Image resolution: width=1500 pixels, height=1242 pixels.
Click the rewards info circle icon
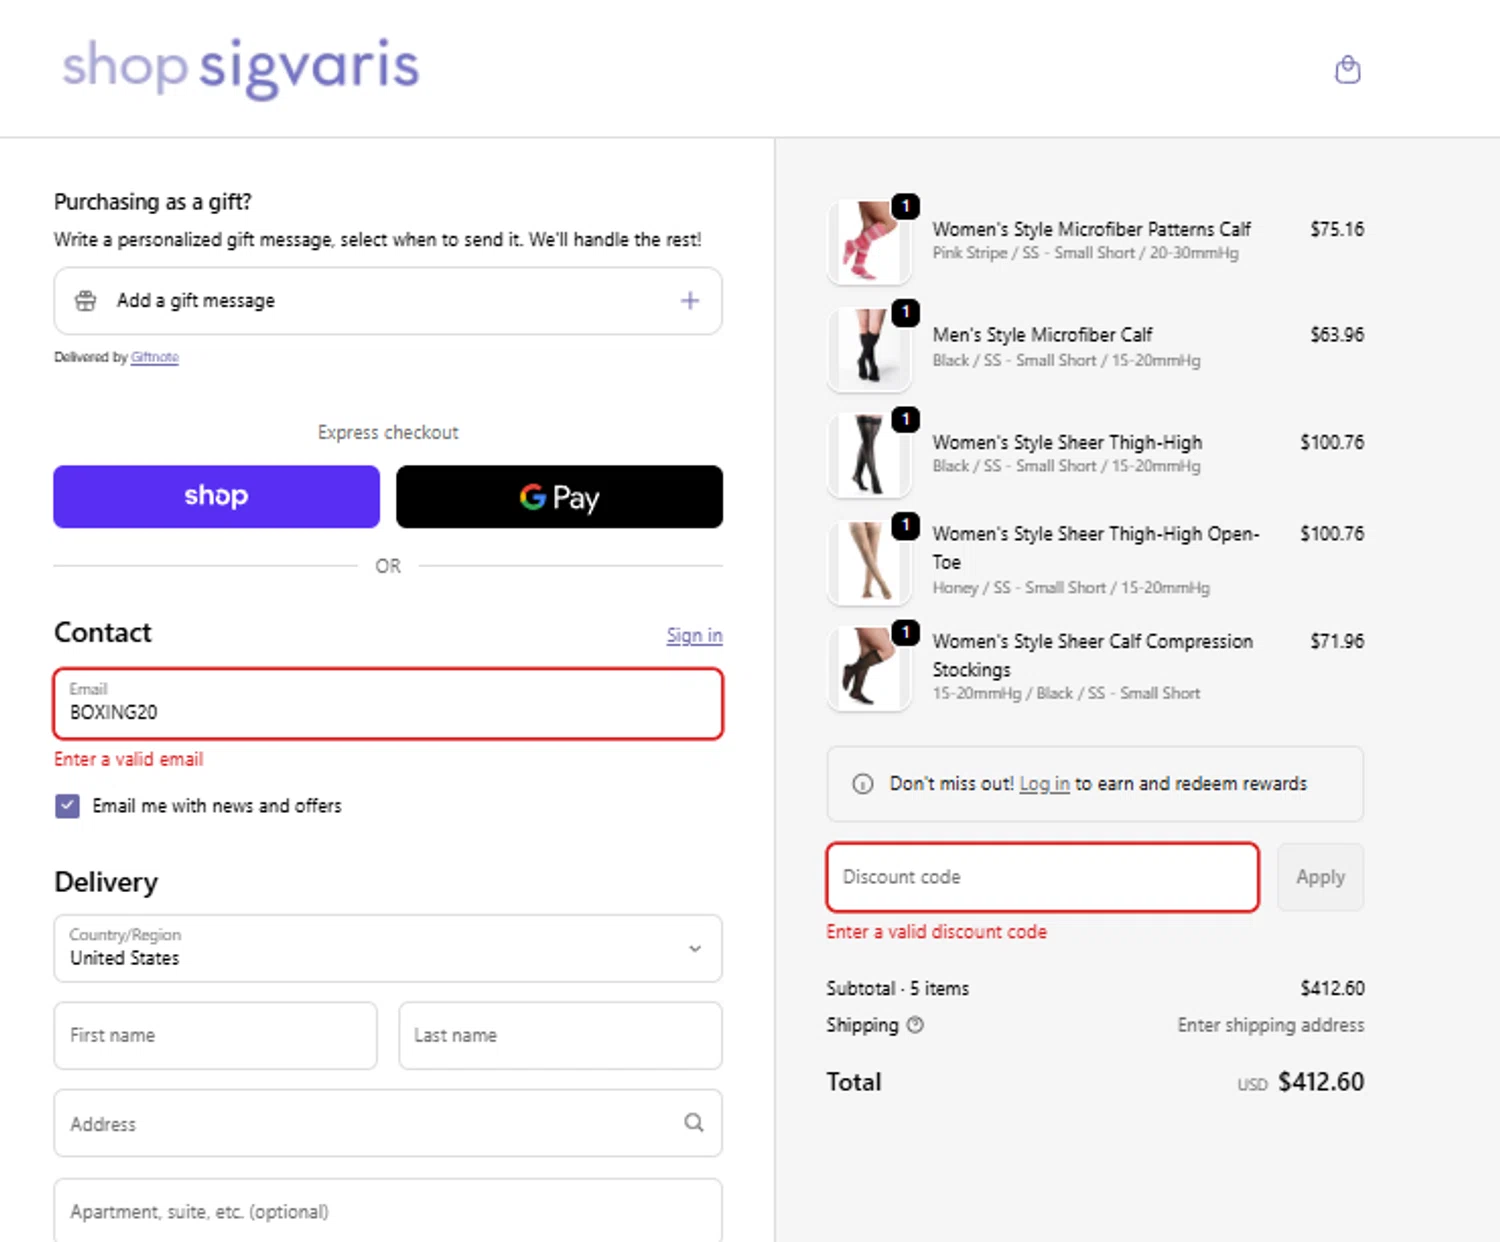coord(862,784)
